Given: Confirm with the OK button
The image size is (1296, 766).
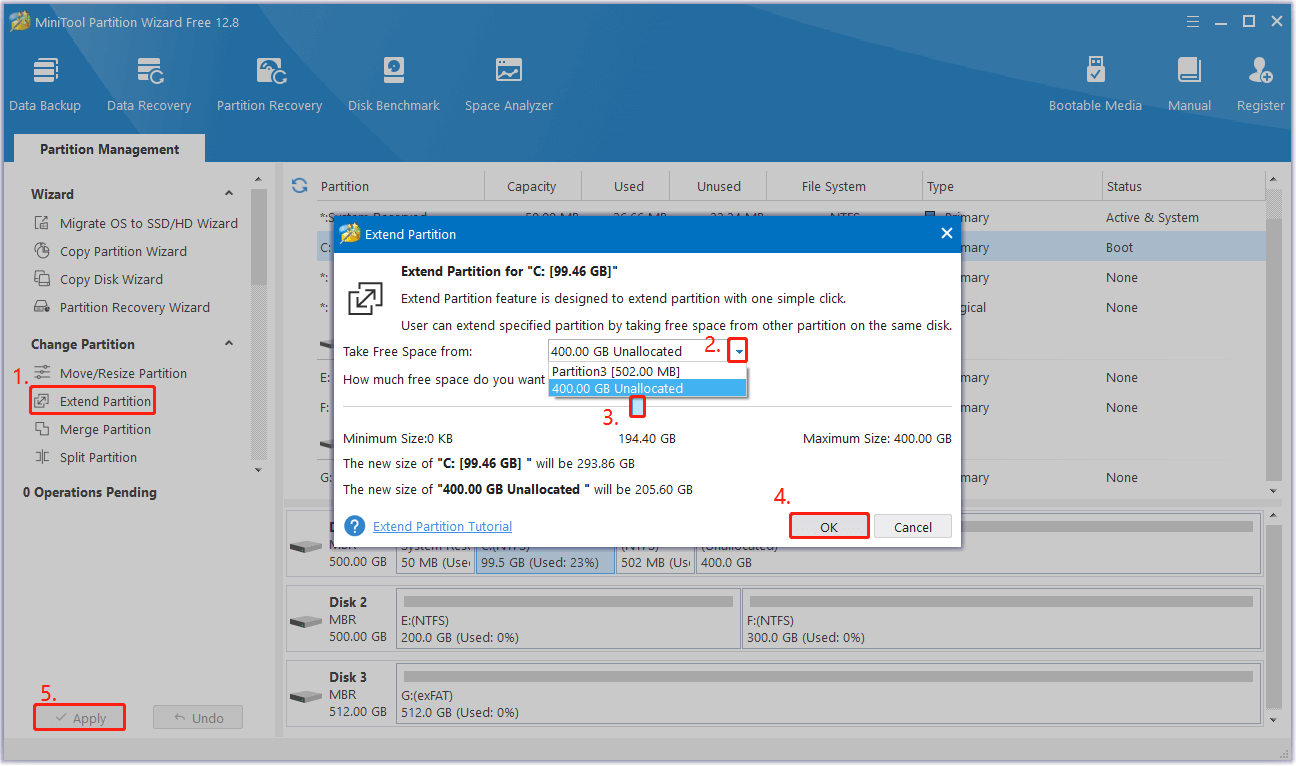Looking at the screenshot, I should pos(829,526).
